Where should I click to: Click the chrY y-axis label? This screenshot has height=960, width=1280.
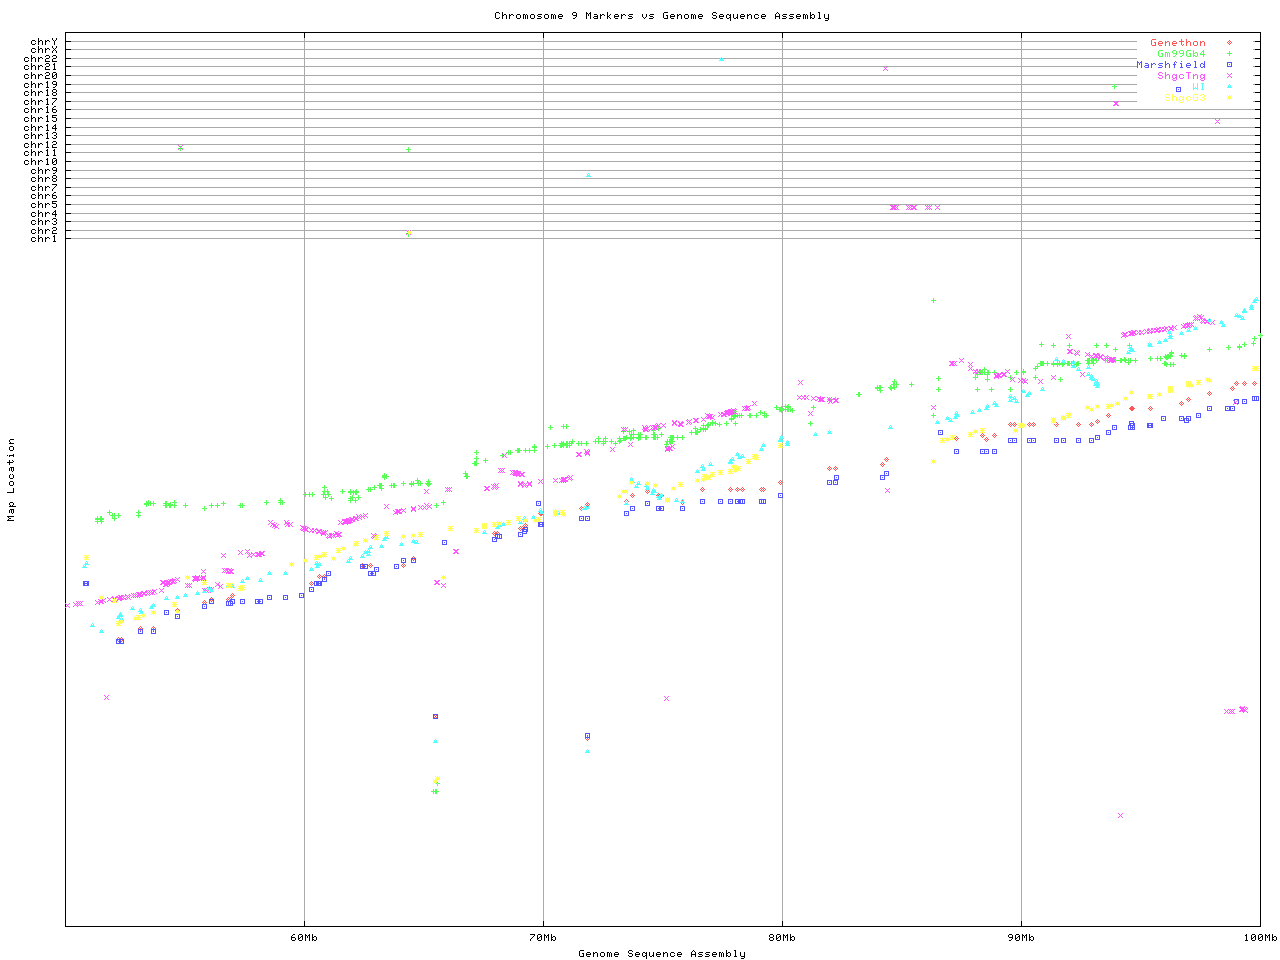(44, 41)
